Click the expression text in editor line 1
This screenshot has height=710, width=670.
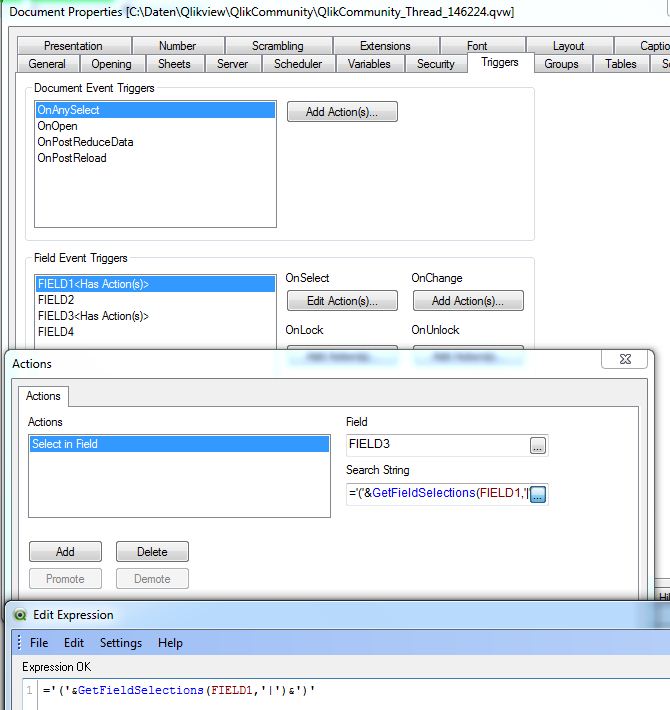(179, 690)
